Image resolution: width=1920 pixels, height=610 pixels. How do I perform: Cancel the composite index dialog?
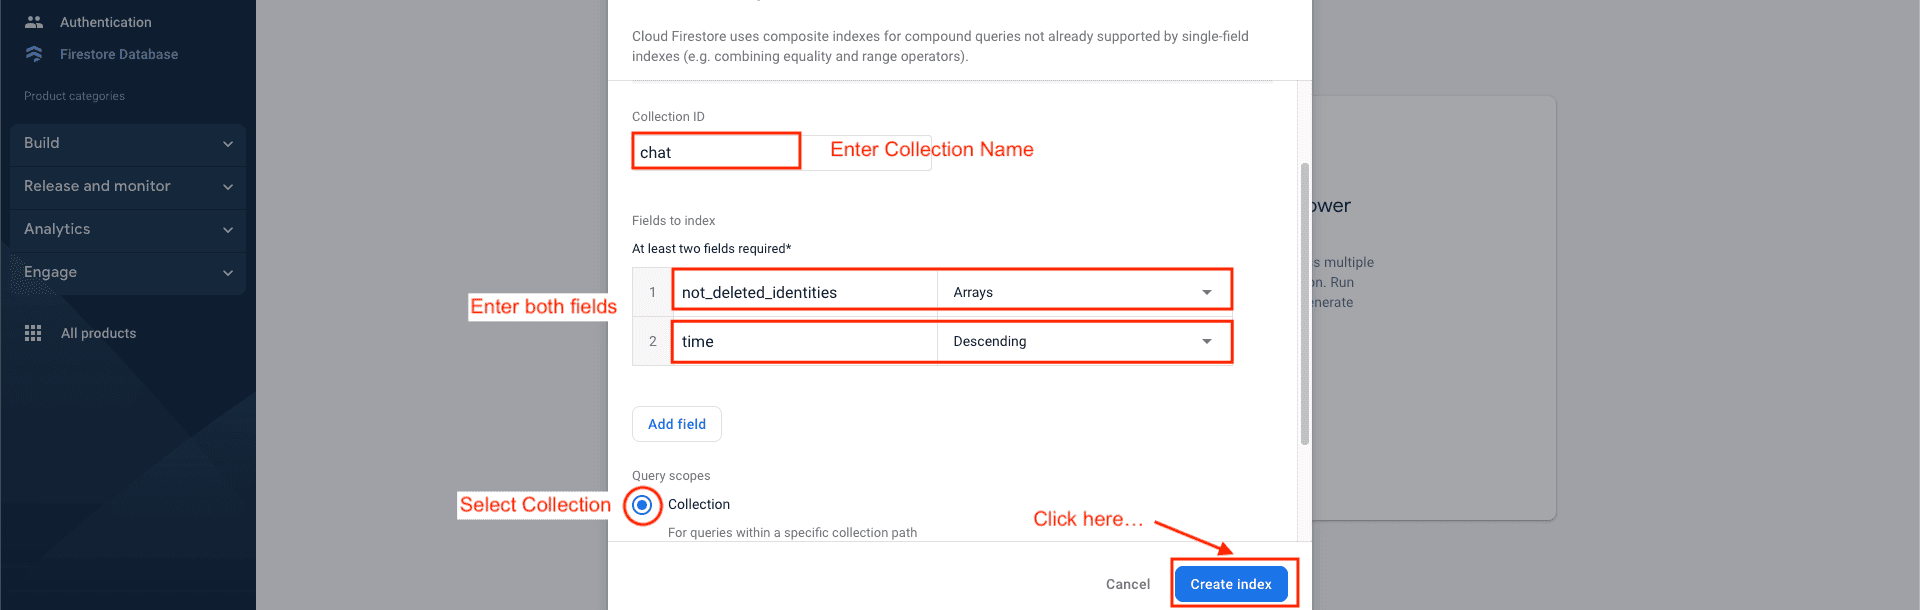1127,584
